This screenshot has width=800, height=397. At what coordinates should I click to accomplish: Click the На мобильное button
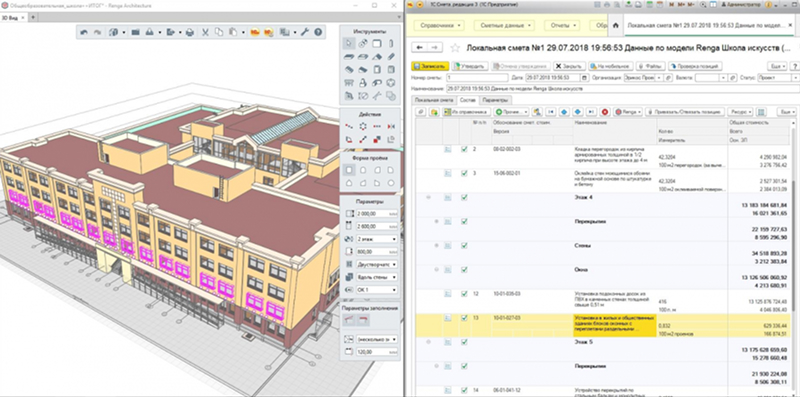611,66
